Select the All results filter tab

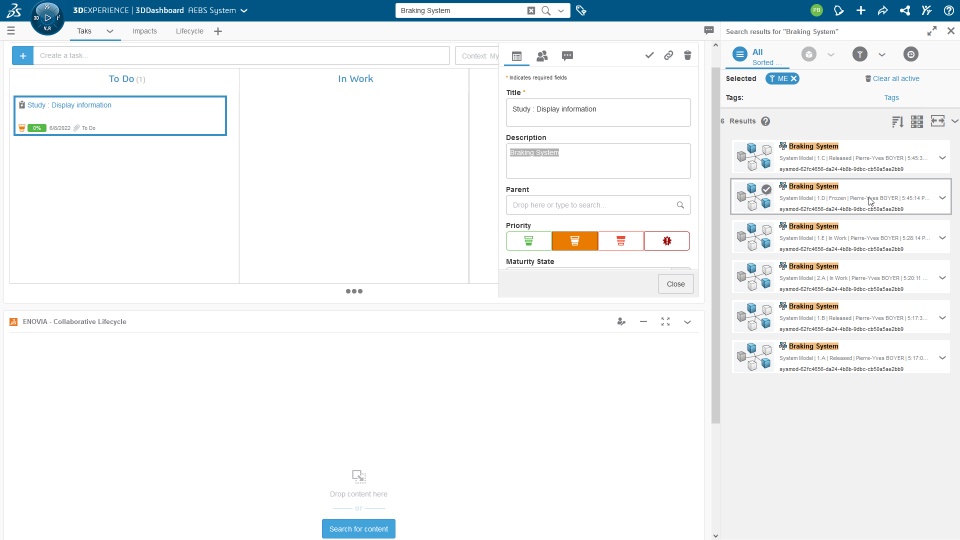coord(757,55)
